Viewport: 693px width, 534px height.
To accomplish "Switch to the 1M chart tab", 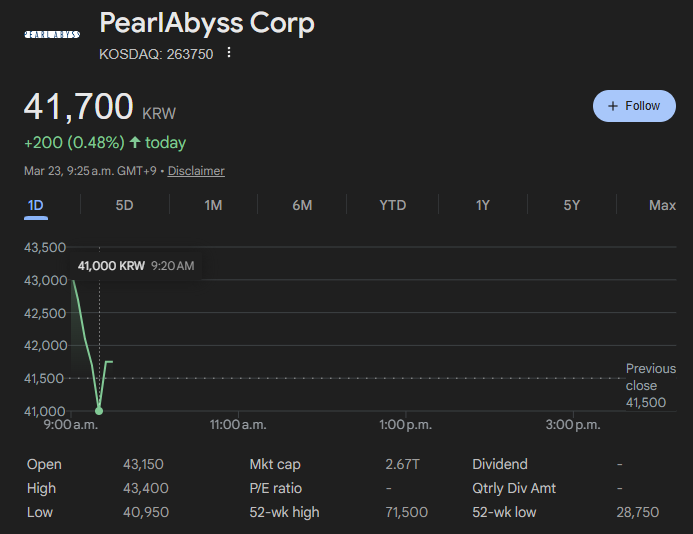I will 213,205.
